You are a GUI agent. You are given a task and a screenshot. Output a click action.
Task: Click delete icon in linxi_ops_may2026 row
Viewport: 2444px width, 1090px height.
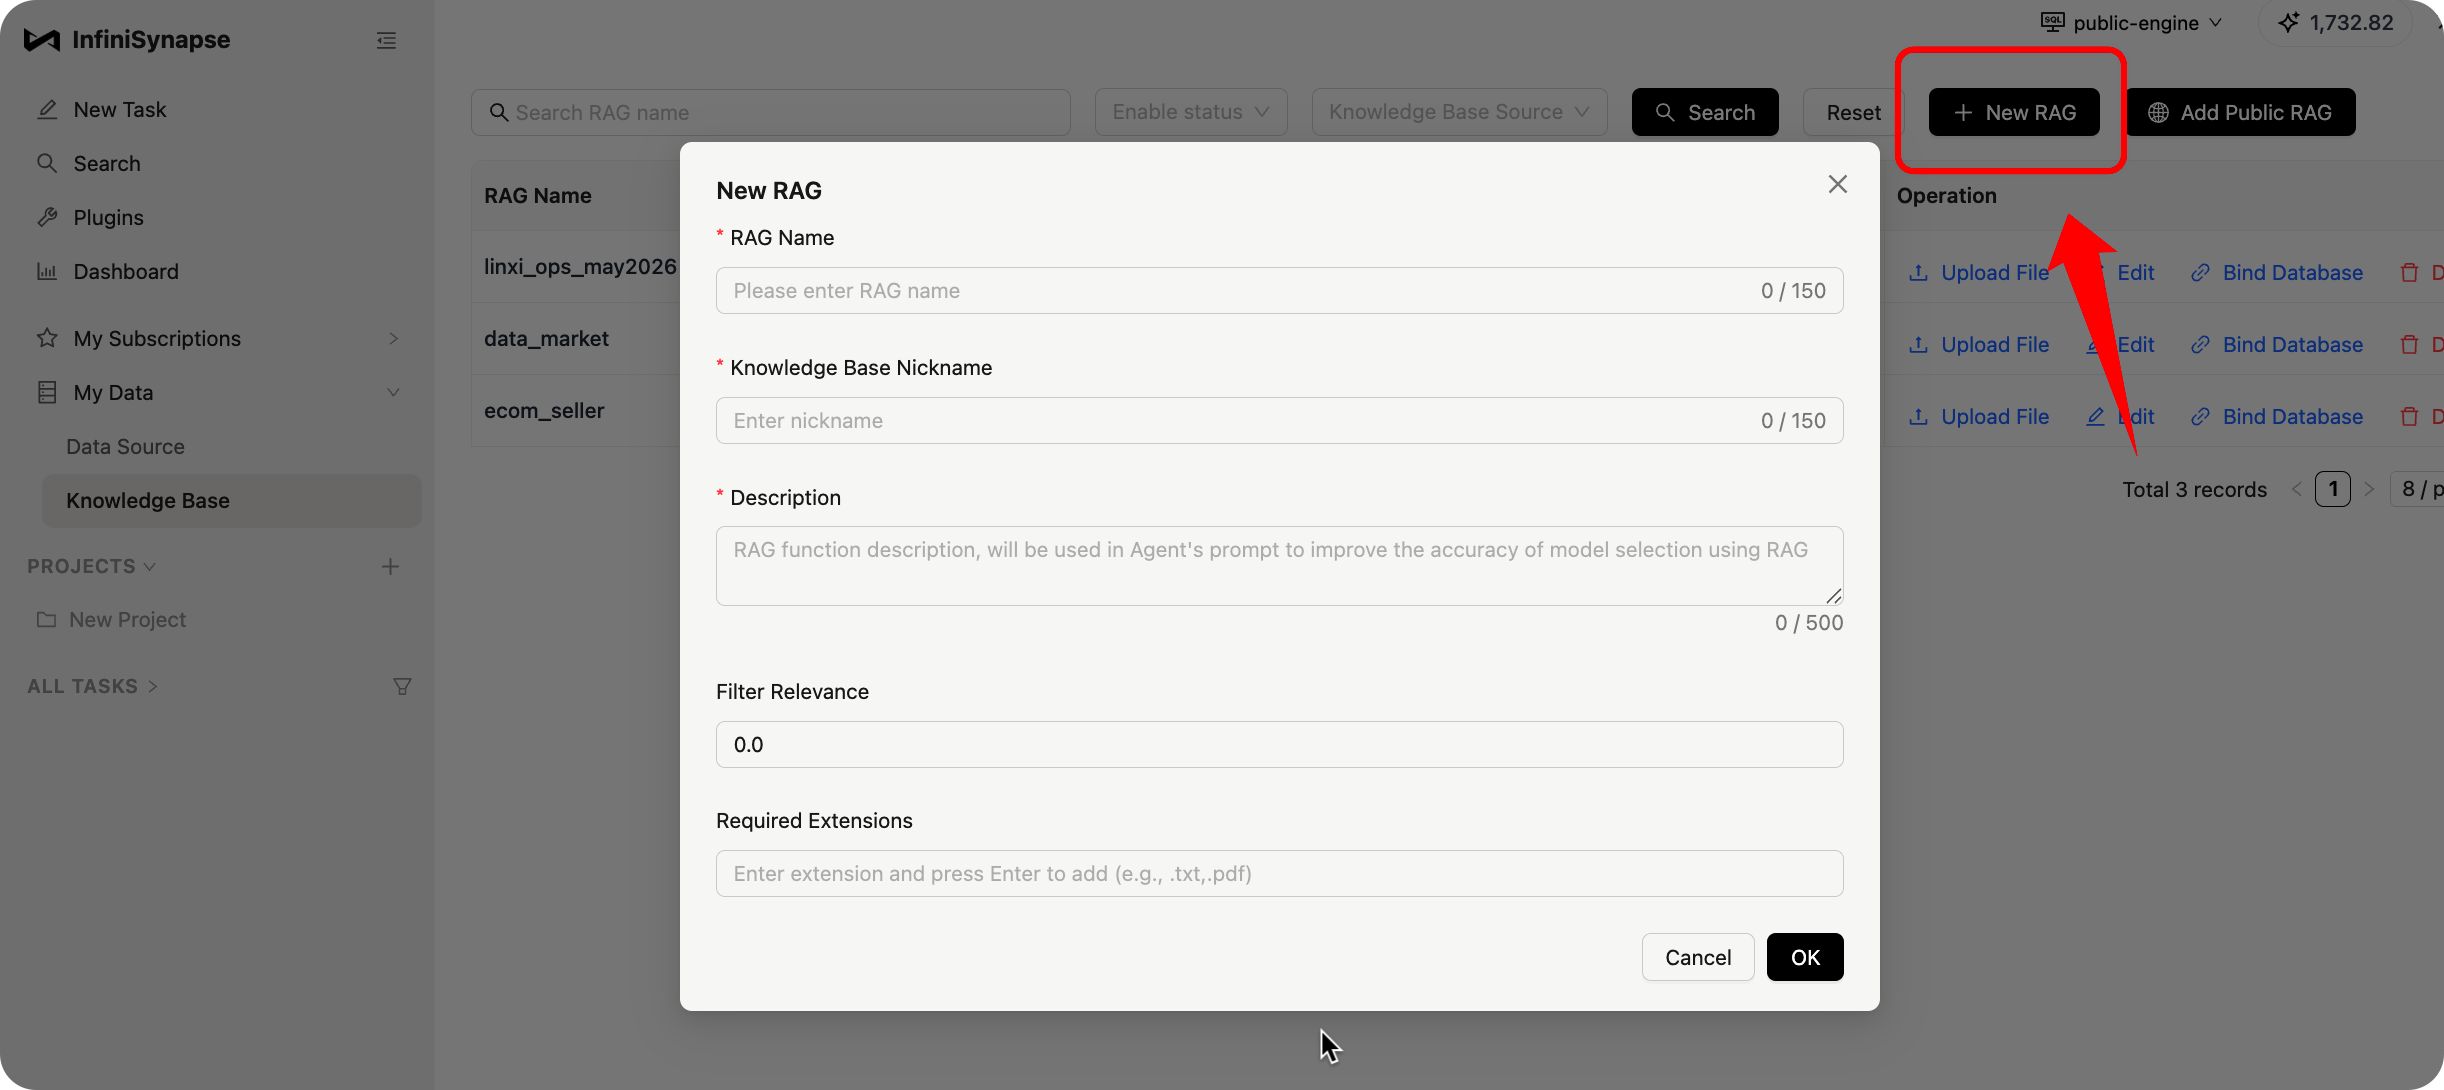2410,272
